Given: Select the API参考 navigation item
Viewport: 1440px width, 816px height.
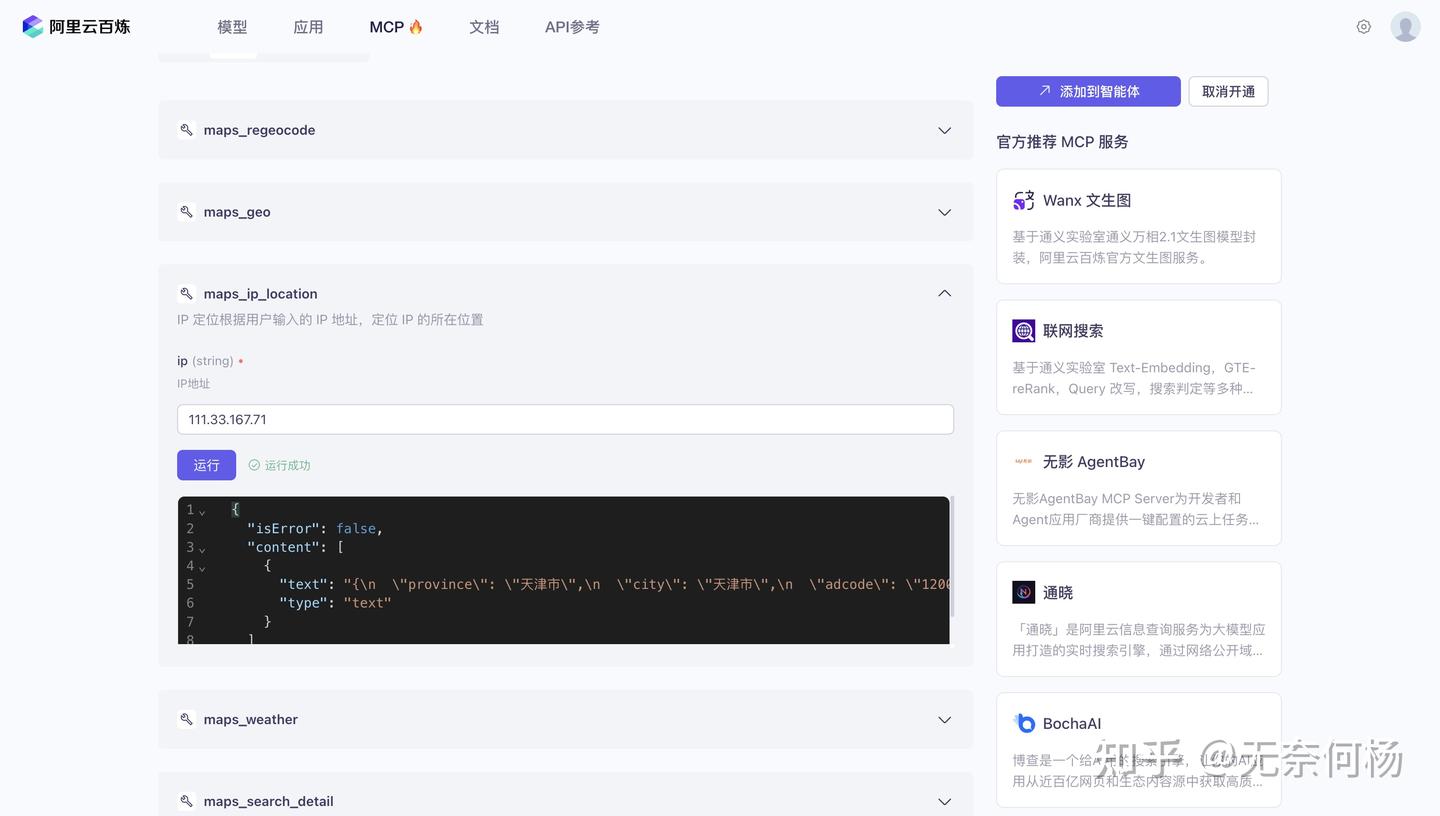Looking at the screenshot, I should click(x=571, y=27).
